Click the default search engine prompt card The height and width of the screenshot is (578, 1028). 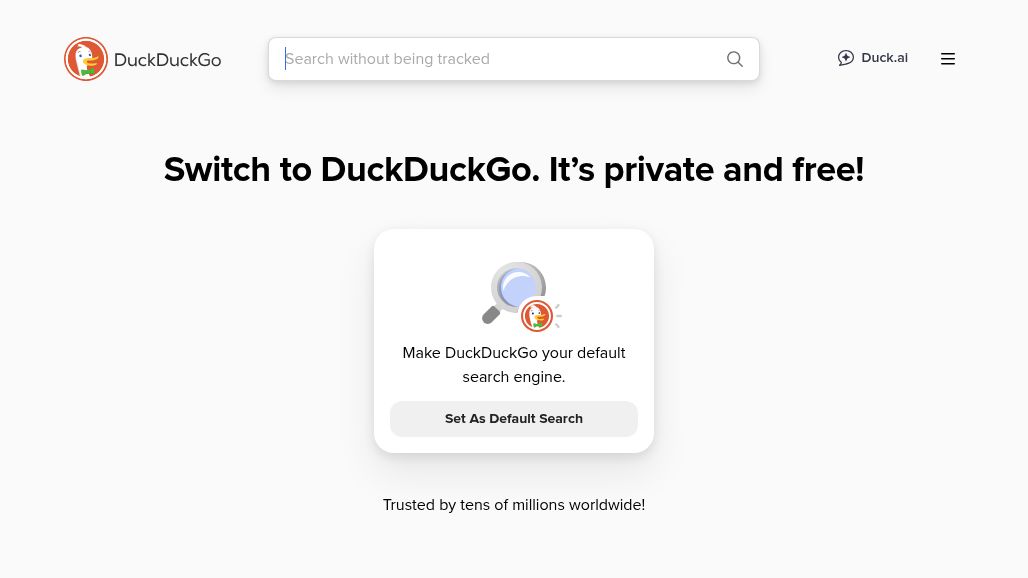(x=514, y=340)
